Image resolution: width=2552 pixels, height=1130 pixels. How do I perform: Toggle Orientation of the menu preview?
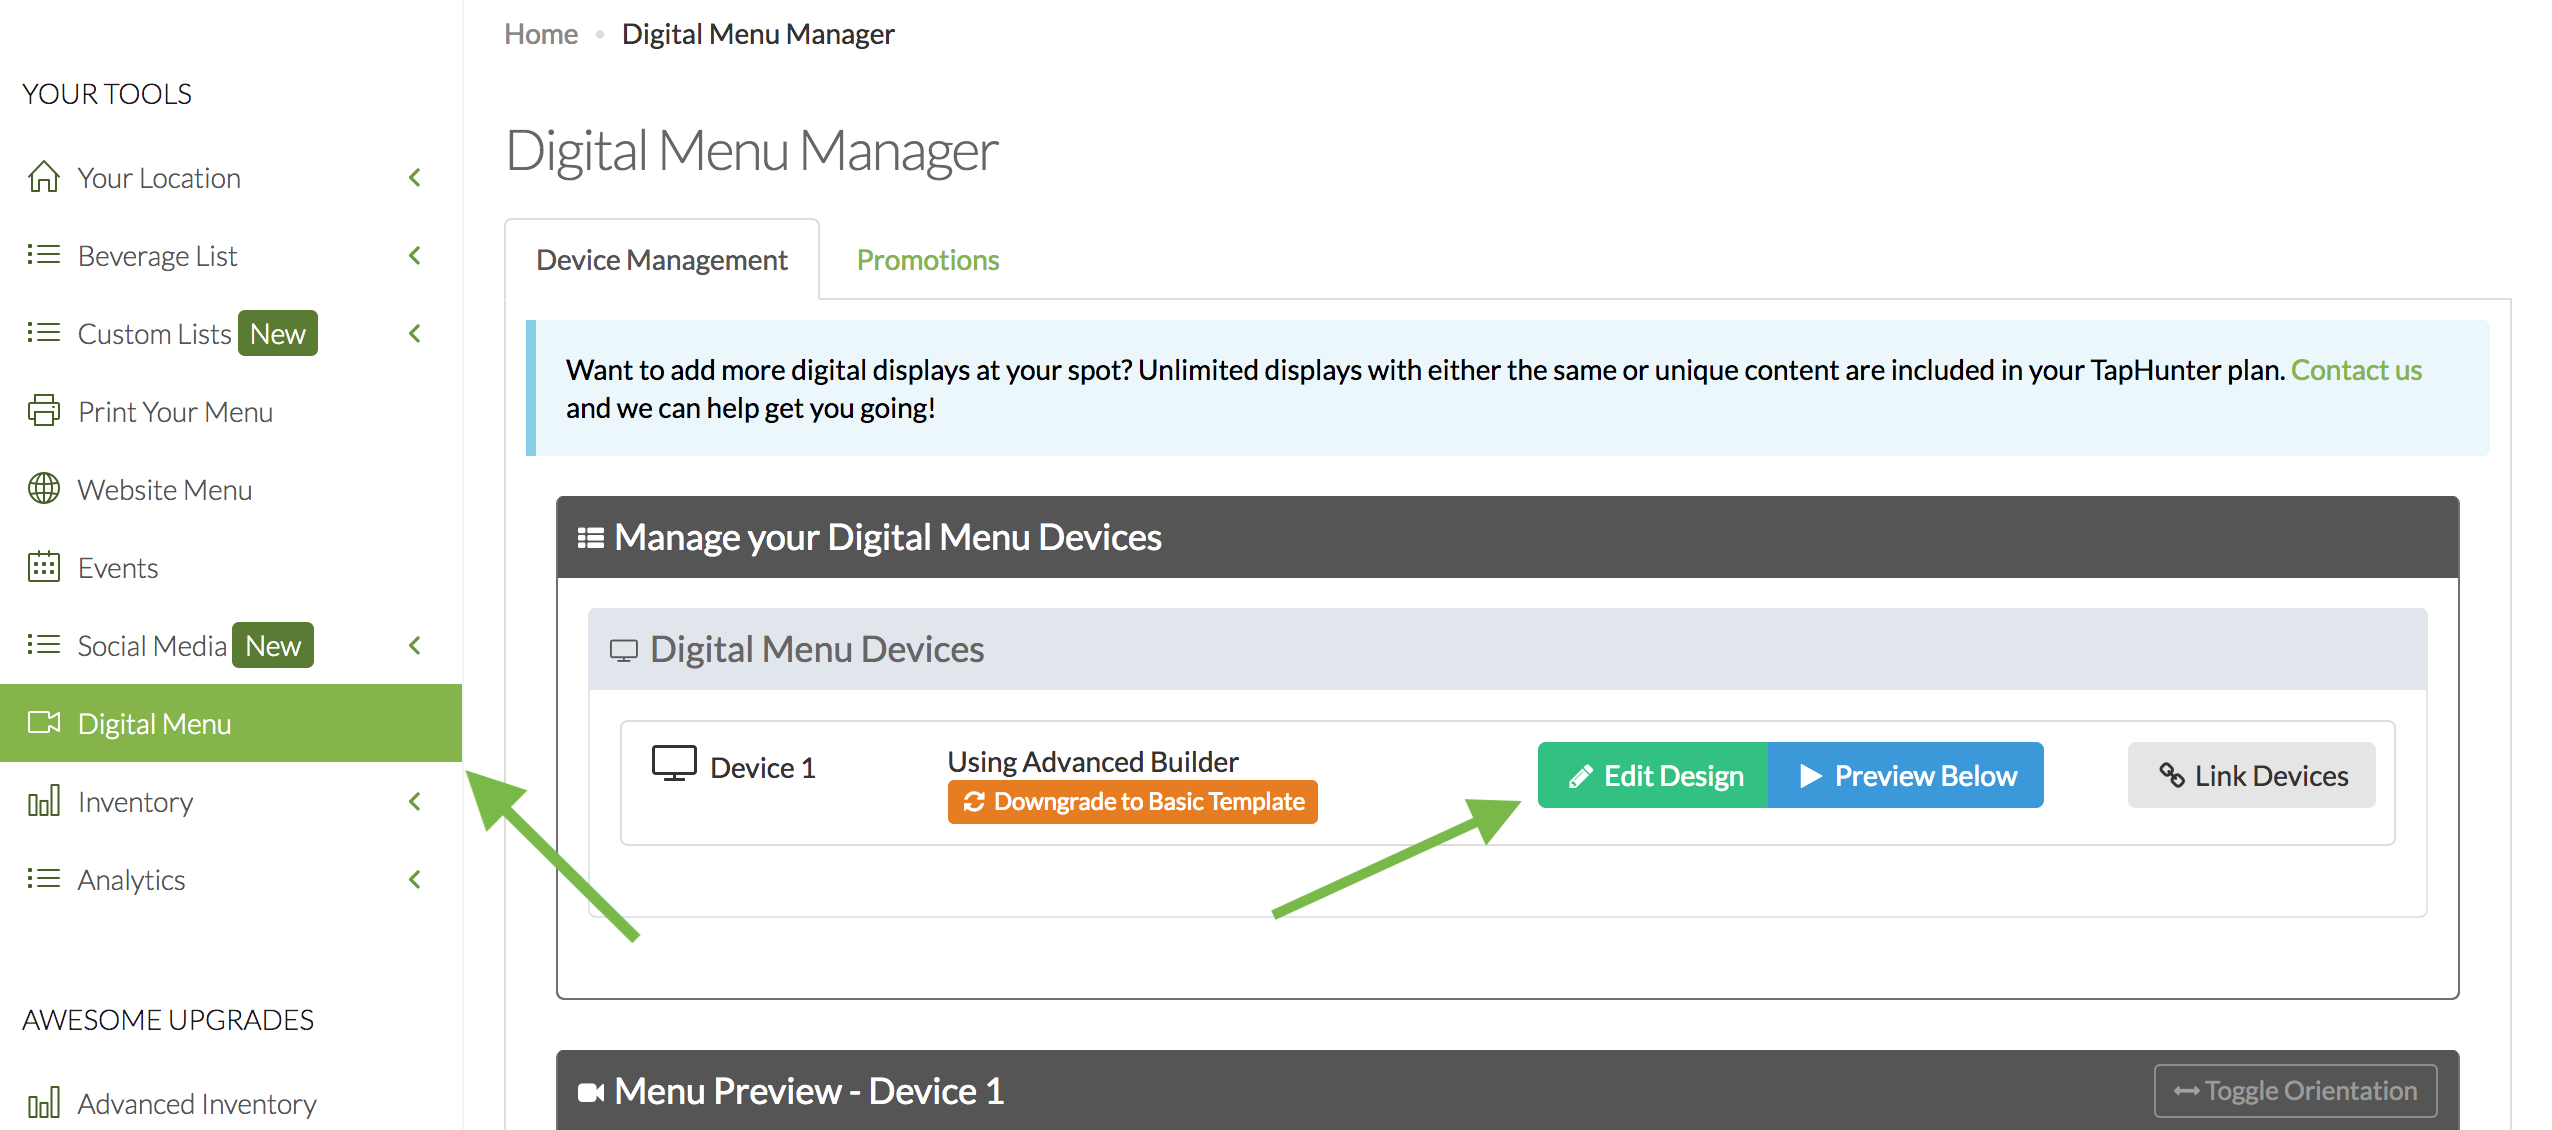(2295, 1091)
